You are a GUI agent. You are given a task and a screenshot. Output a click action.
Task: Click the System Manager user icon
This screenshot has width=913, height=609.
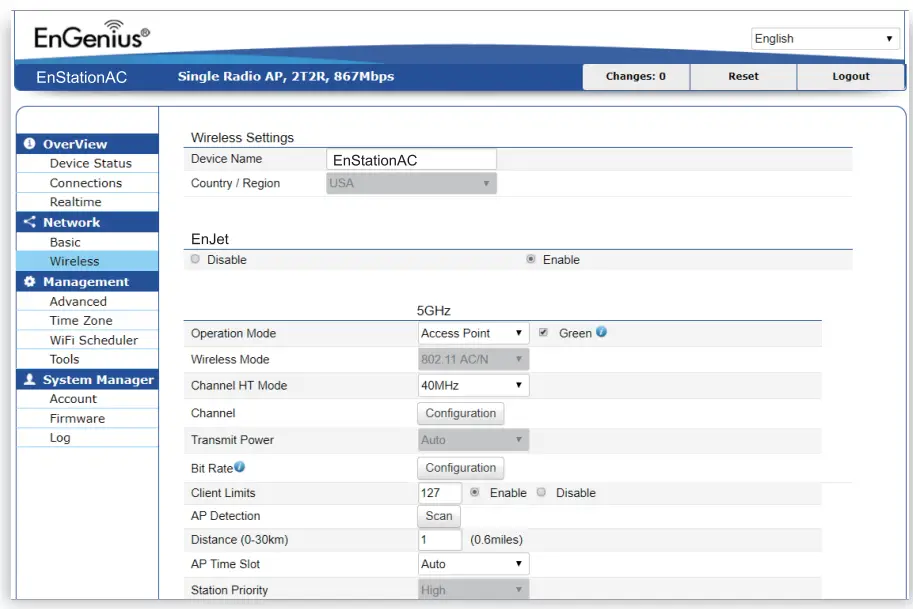point(29,380)
